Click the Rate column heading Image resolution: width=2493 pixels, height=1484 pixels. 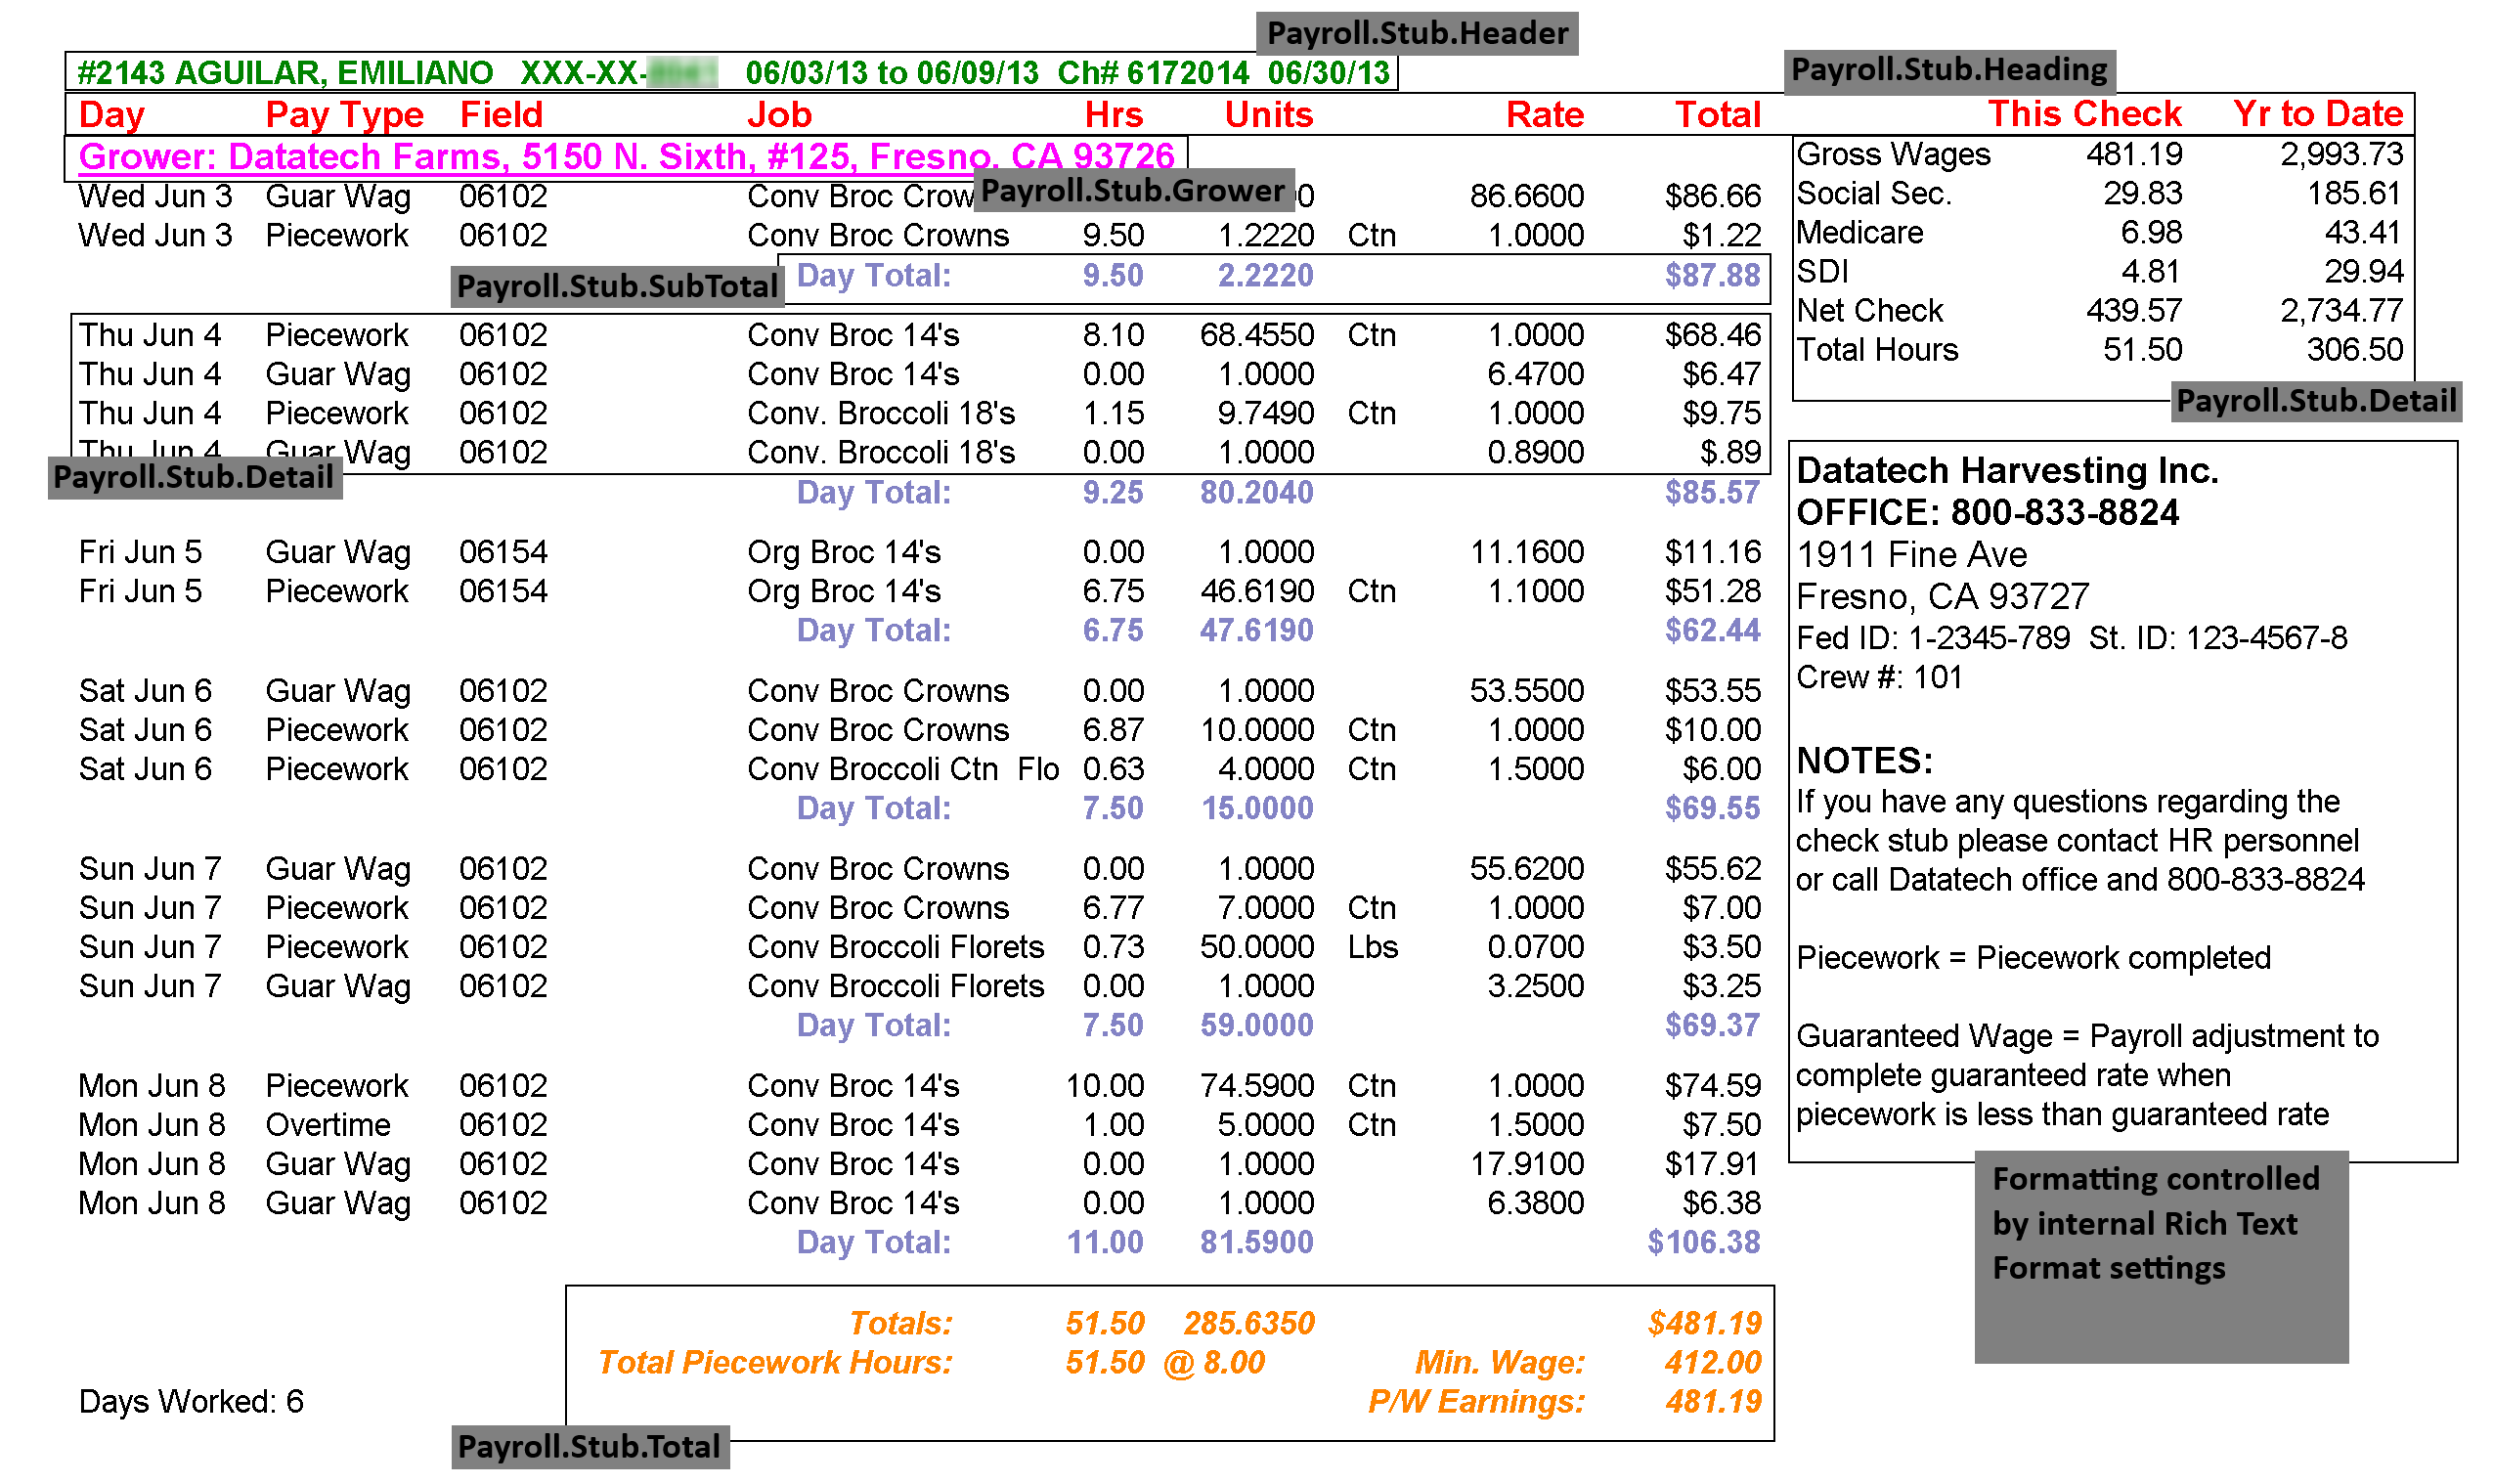(x=1544, y=115)
